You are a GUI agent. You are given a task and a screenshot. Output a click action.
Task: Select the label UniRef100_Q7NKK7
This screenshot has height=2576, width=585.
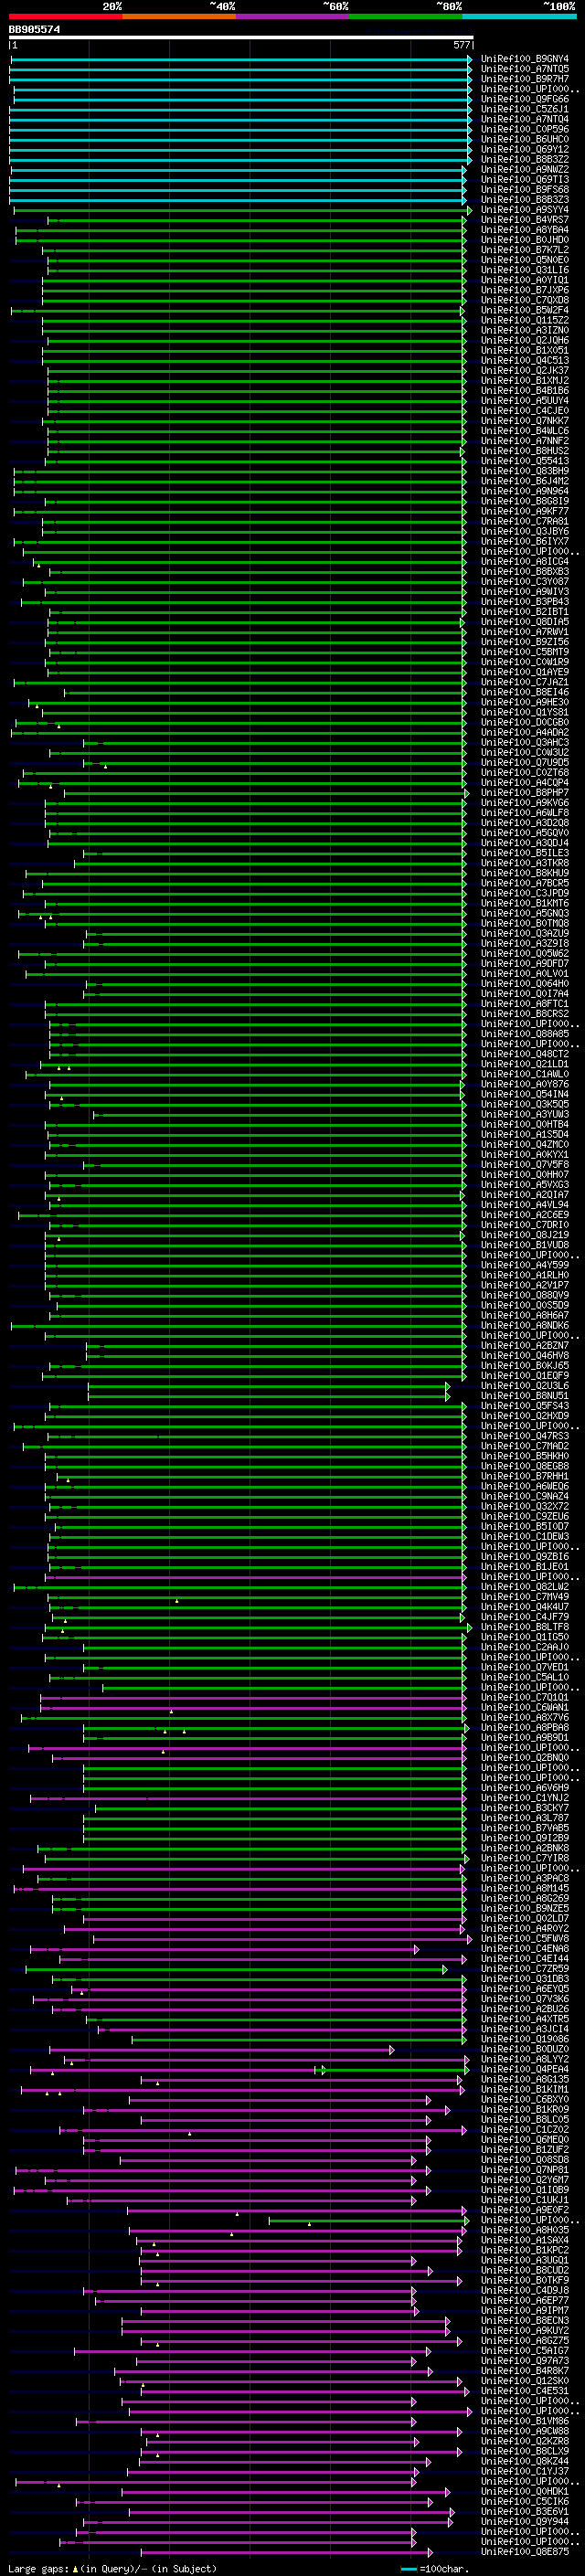524,421
